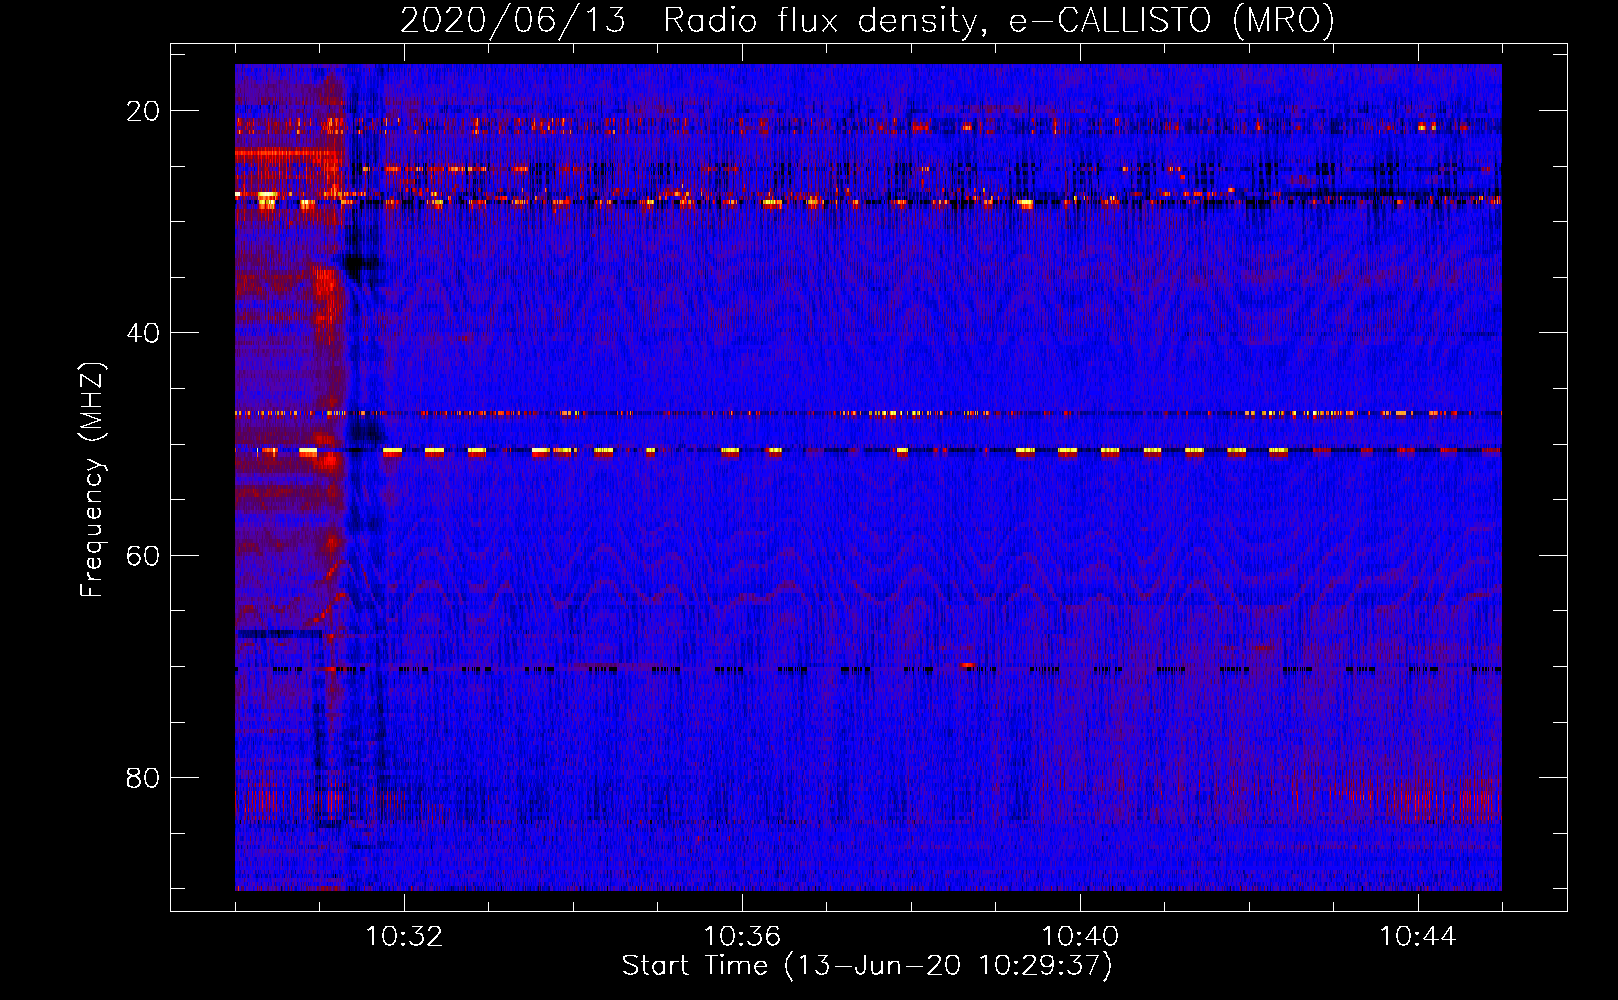Select the 20 MHz frequency tick label
The width and height of the screenshot is (1618, 1000).
coord(143,111)
